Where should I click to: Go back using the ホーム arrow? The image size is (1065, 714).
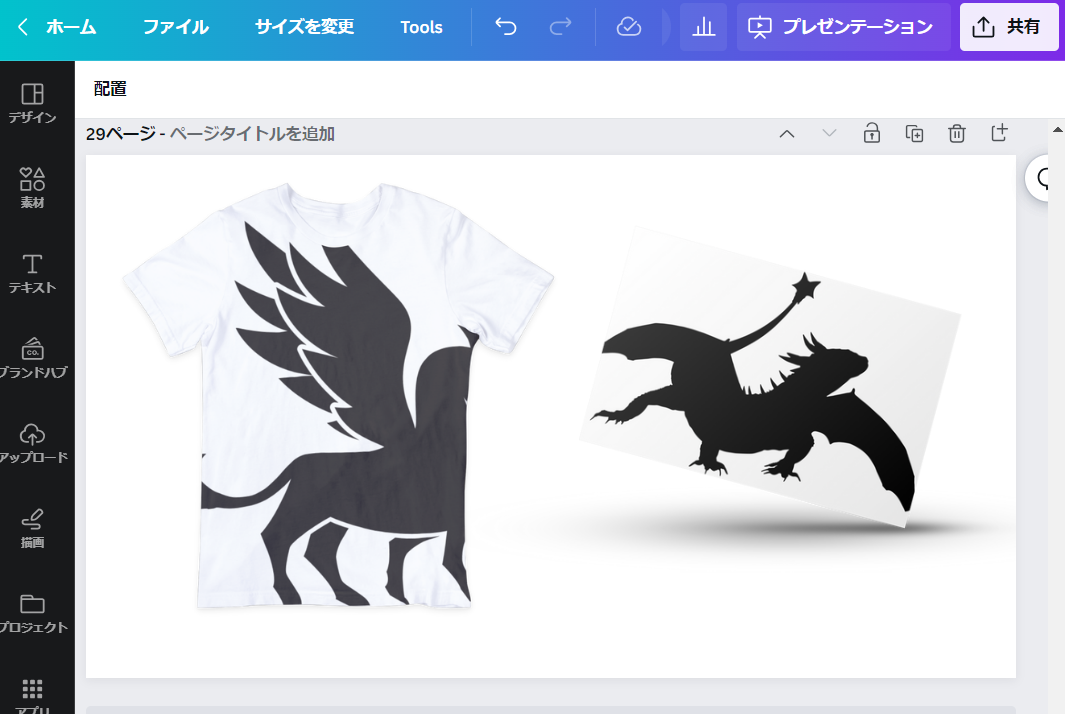tap(23, 27)
